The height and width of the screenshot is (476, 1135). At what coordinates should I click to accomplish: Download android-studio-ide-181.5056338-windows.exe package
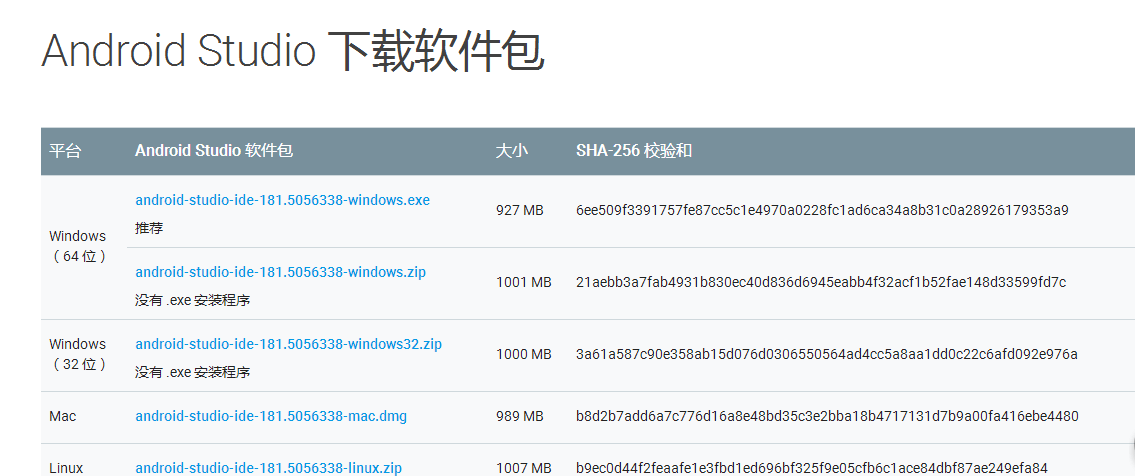(x=282, y=200)
